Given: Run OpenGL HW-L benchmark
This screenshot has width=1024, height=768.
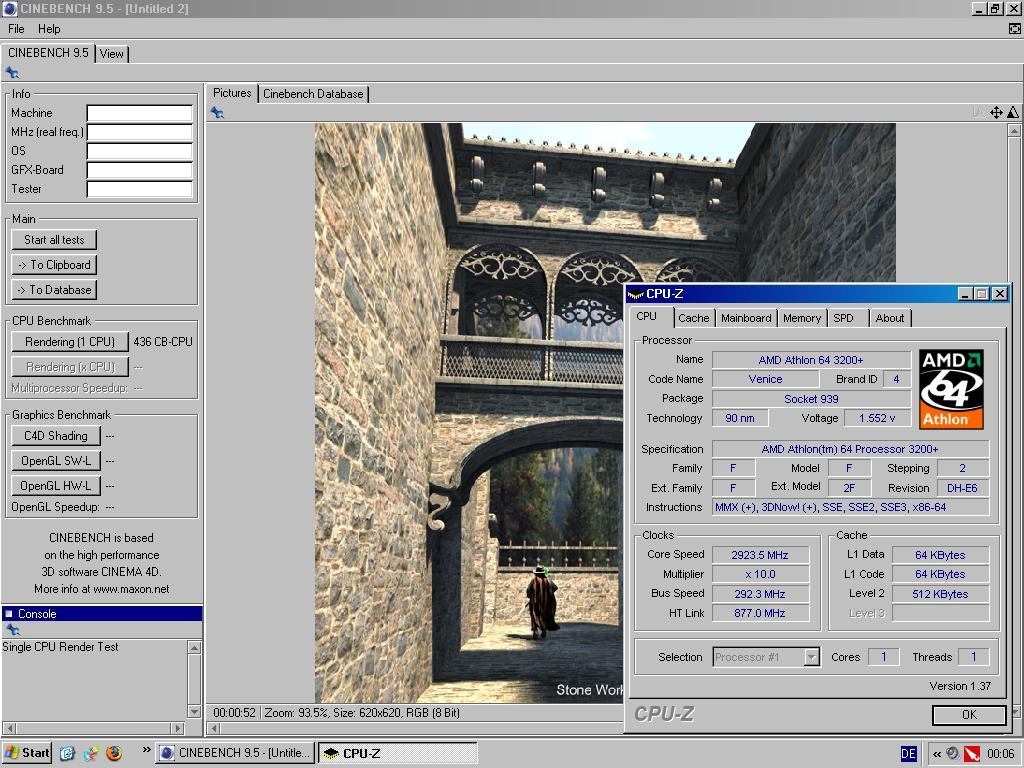Looking at the screenshot, I should (56, 486).
